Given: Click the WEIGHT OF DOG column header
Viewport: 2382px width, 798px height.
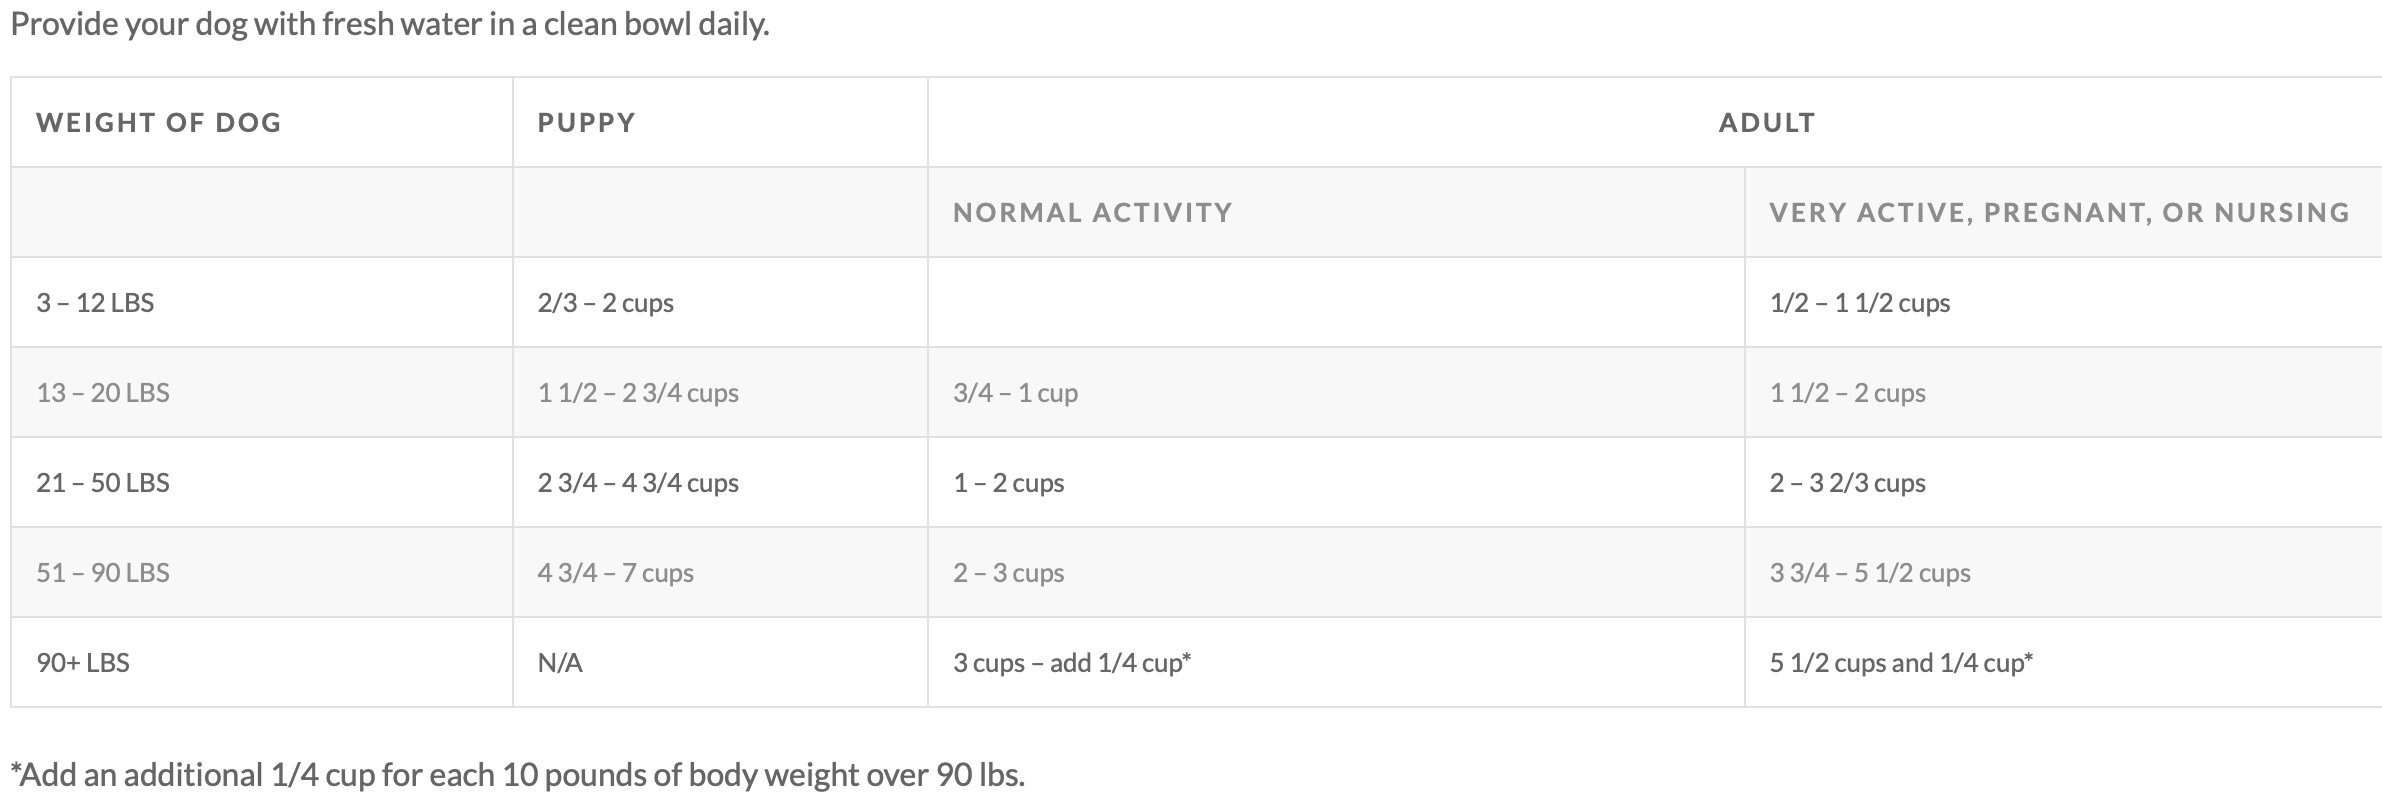Looking at the screenshot, I should coord(159,122).
